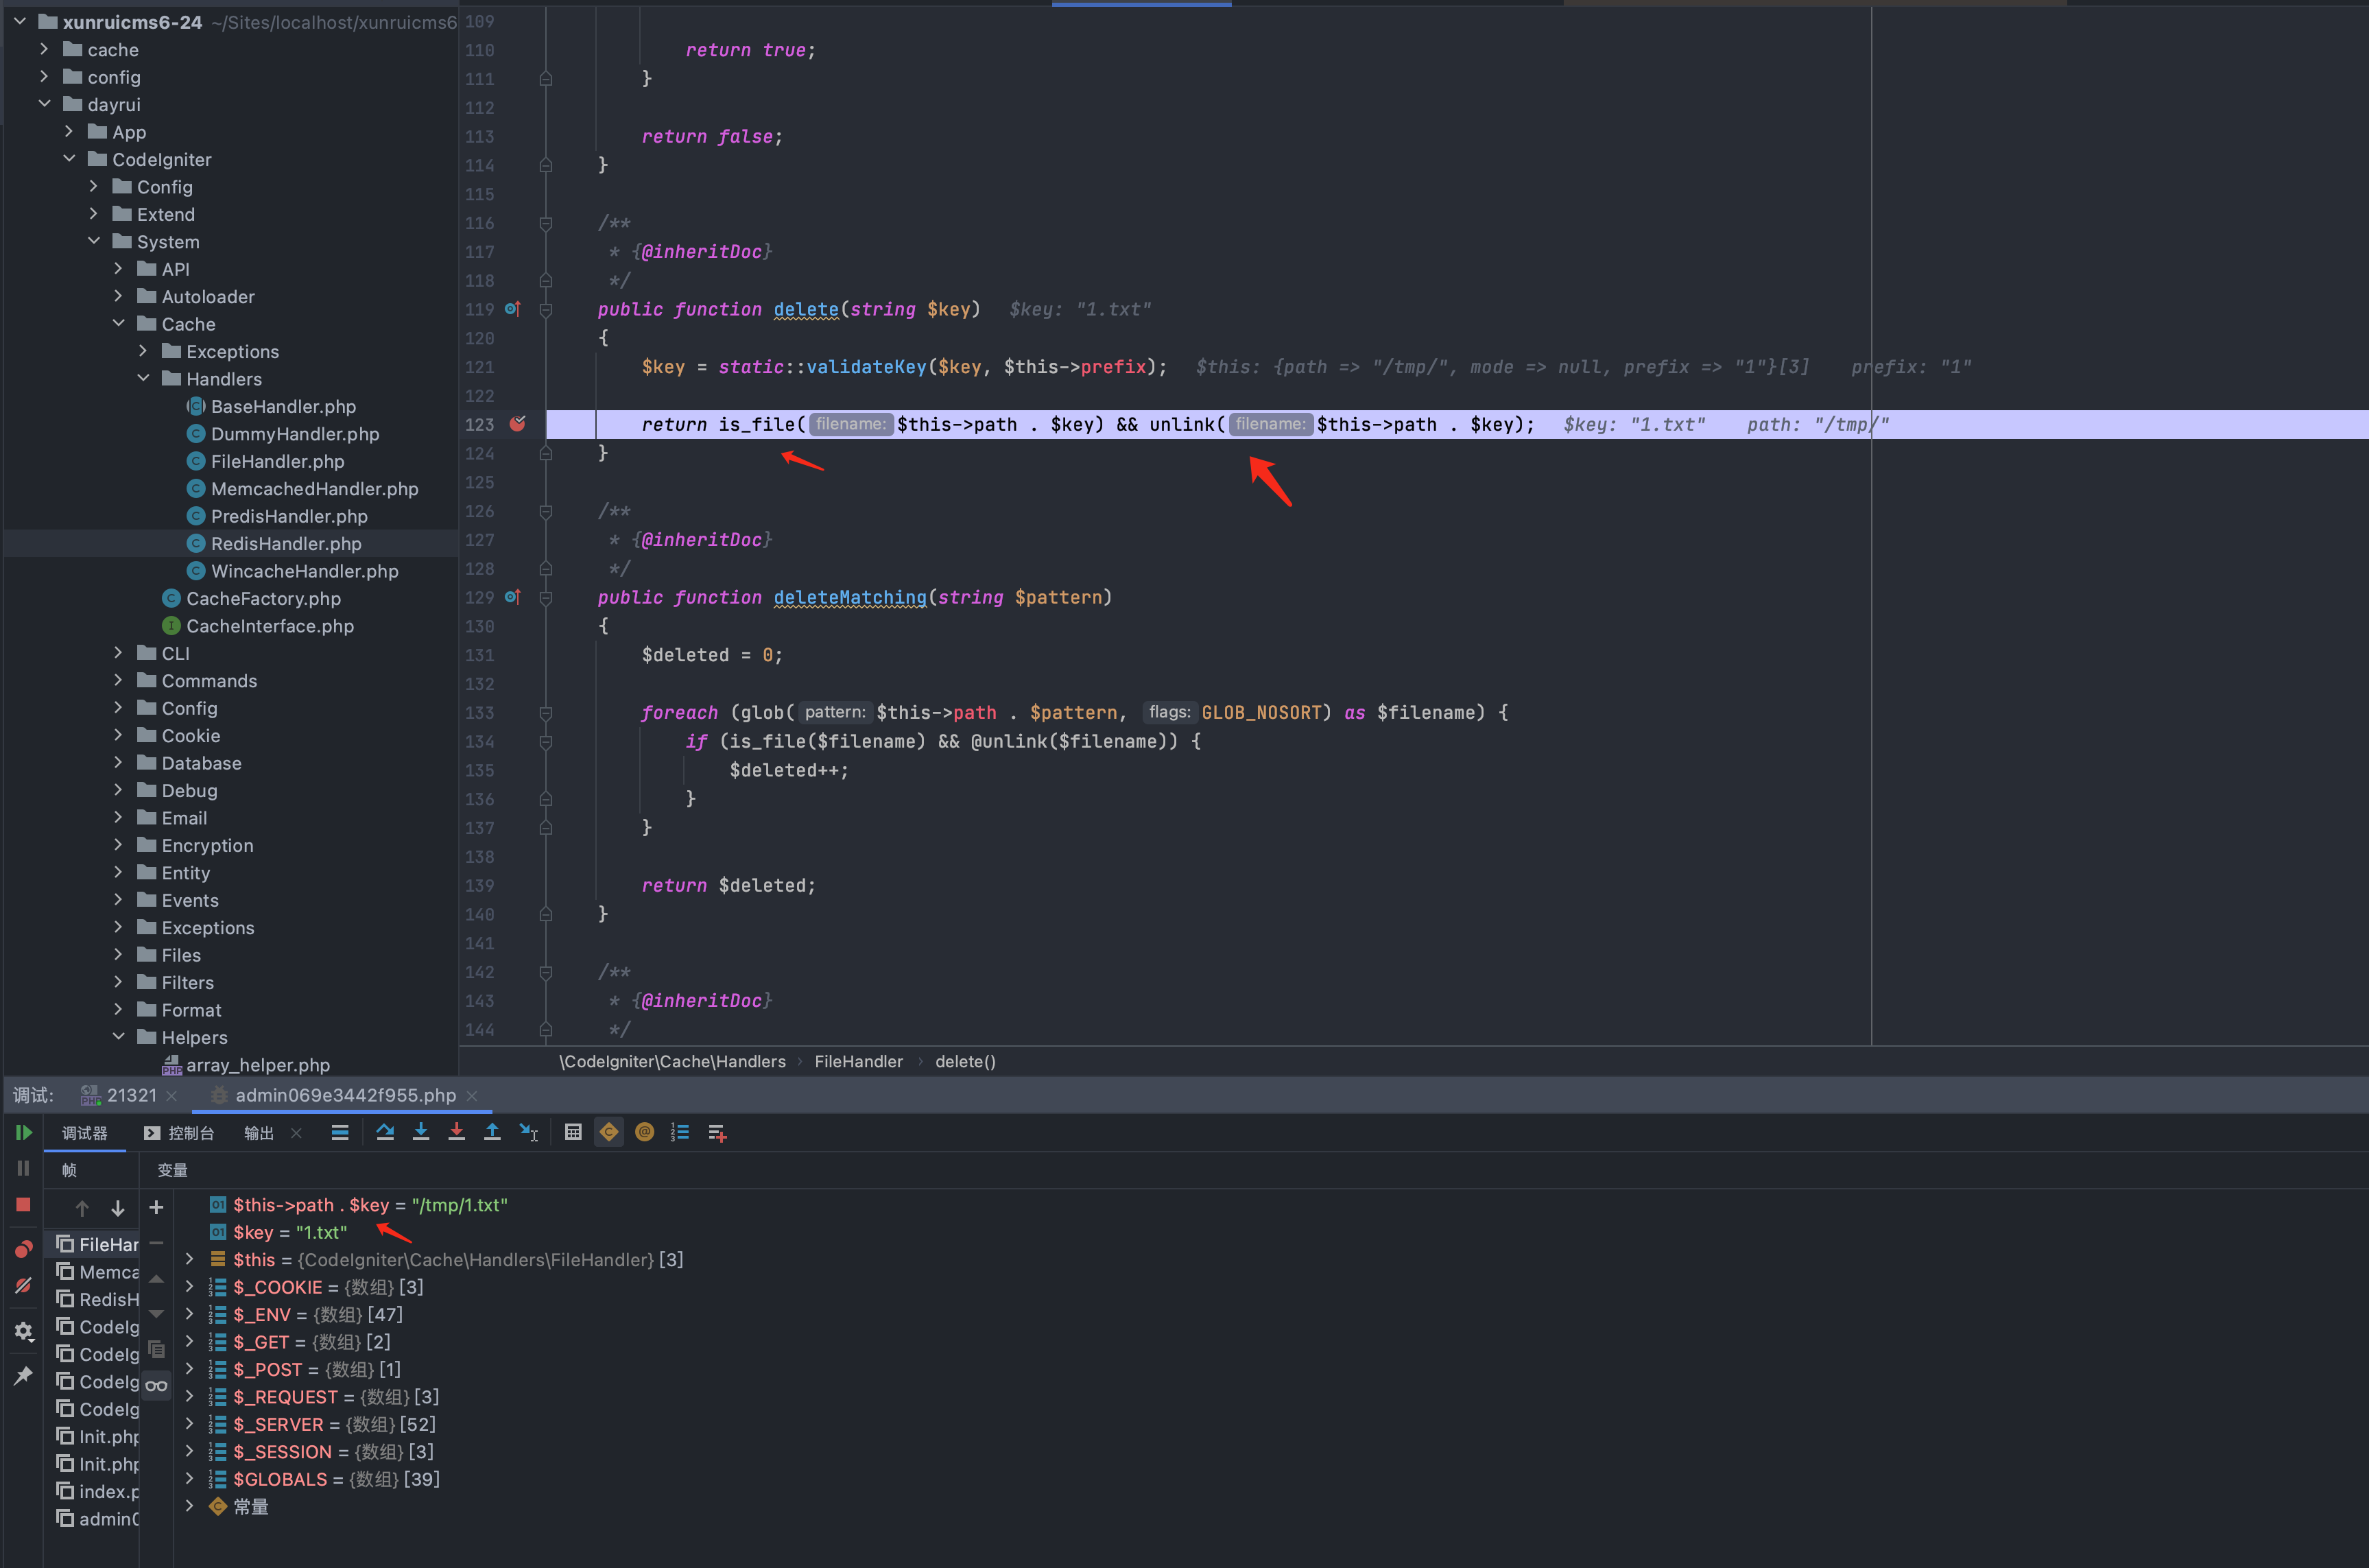Close the 21321 debug tab
2369x1568 pixels.
coord(172,1096)
